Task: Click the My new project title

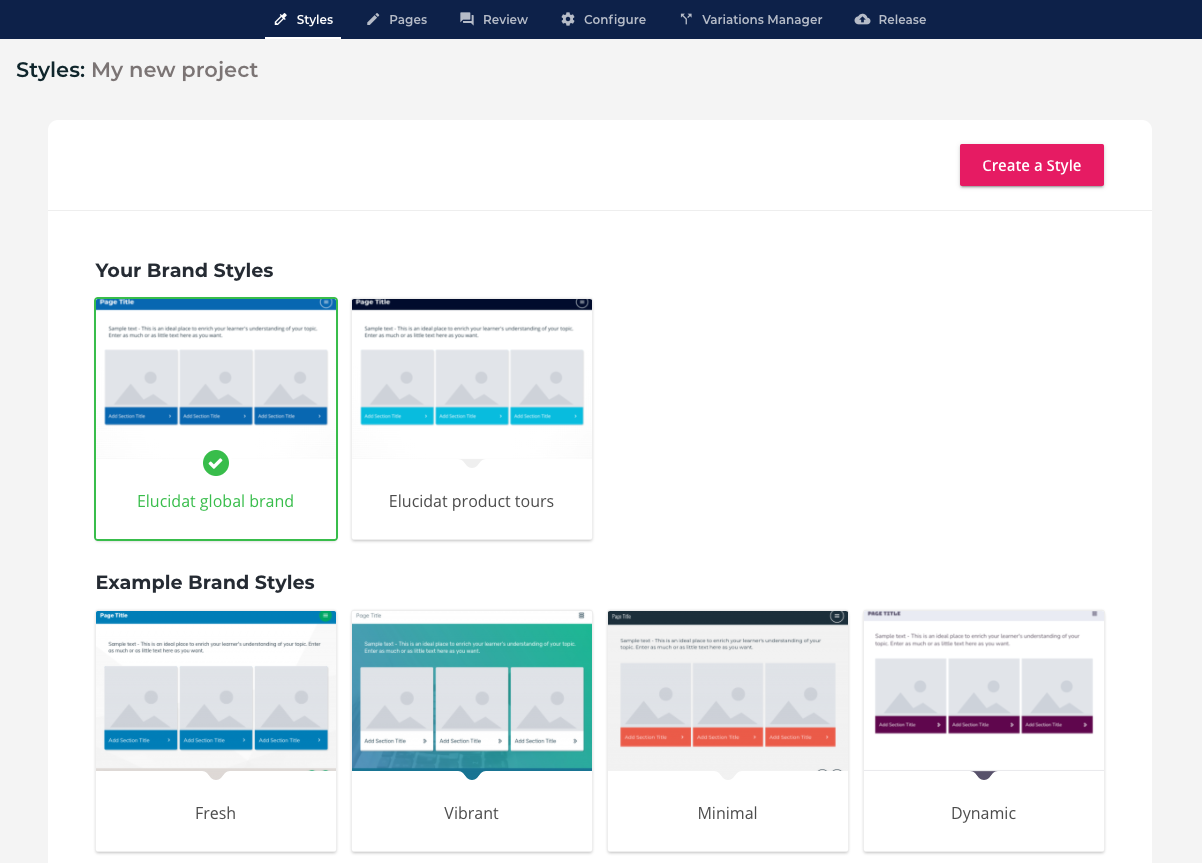Action: (x=175, y=70)
